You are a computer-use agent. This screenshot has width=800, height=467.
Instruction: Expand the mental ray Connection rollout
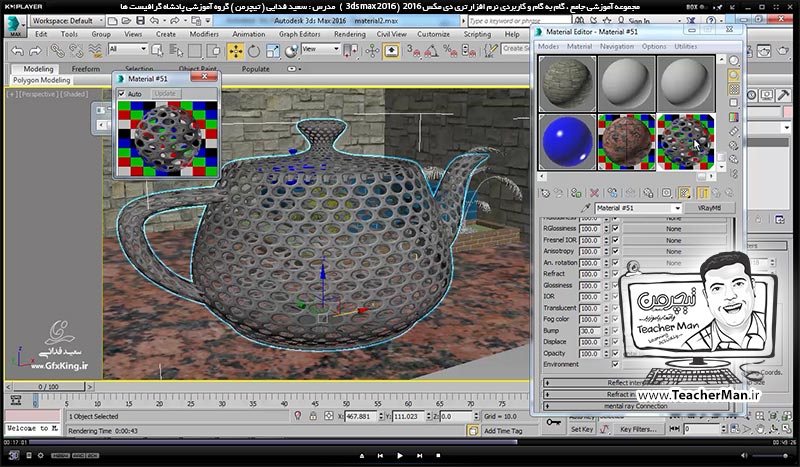tap(637, 406)
